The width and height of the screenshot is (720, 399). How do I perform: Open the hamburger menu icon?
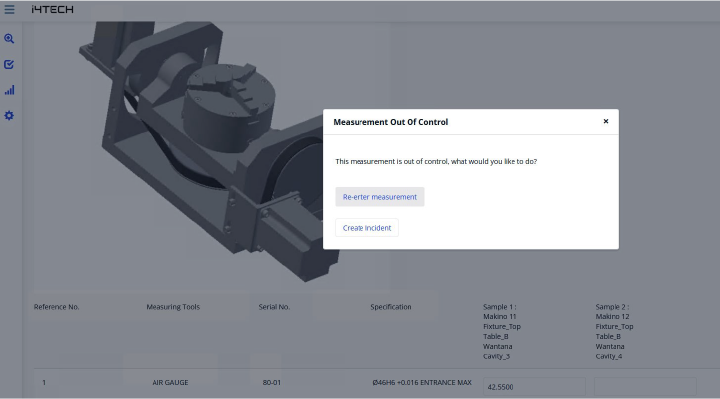click(9, 9)
